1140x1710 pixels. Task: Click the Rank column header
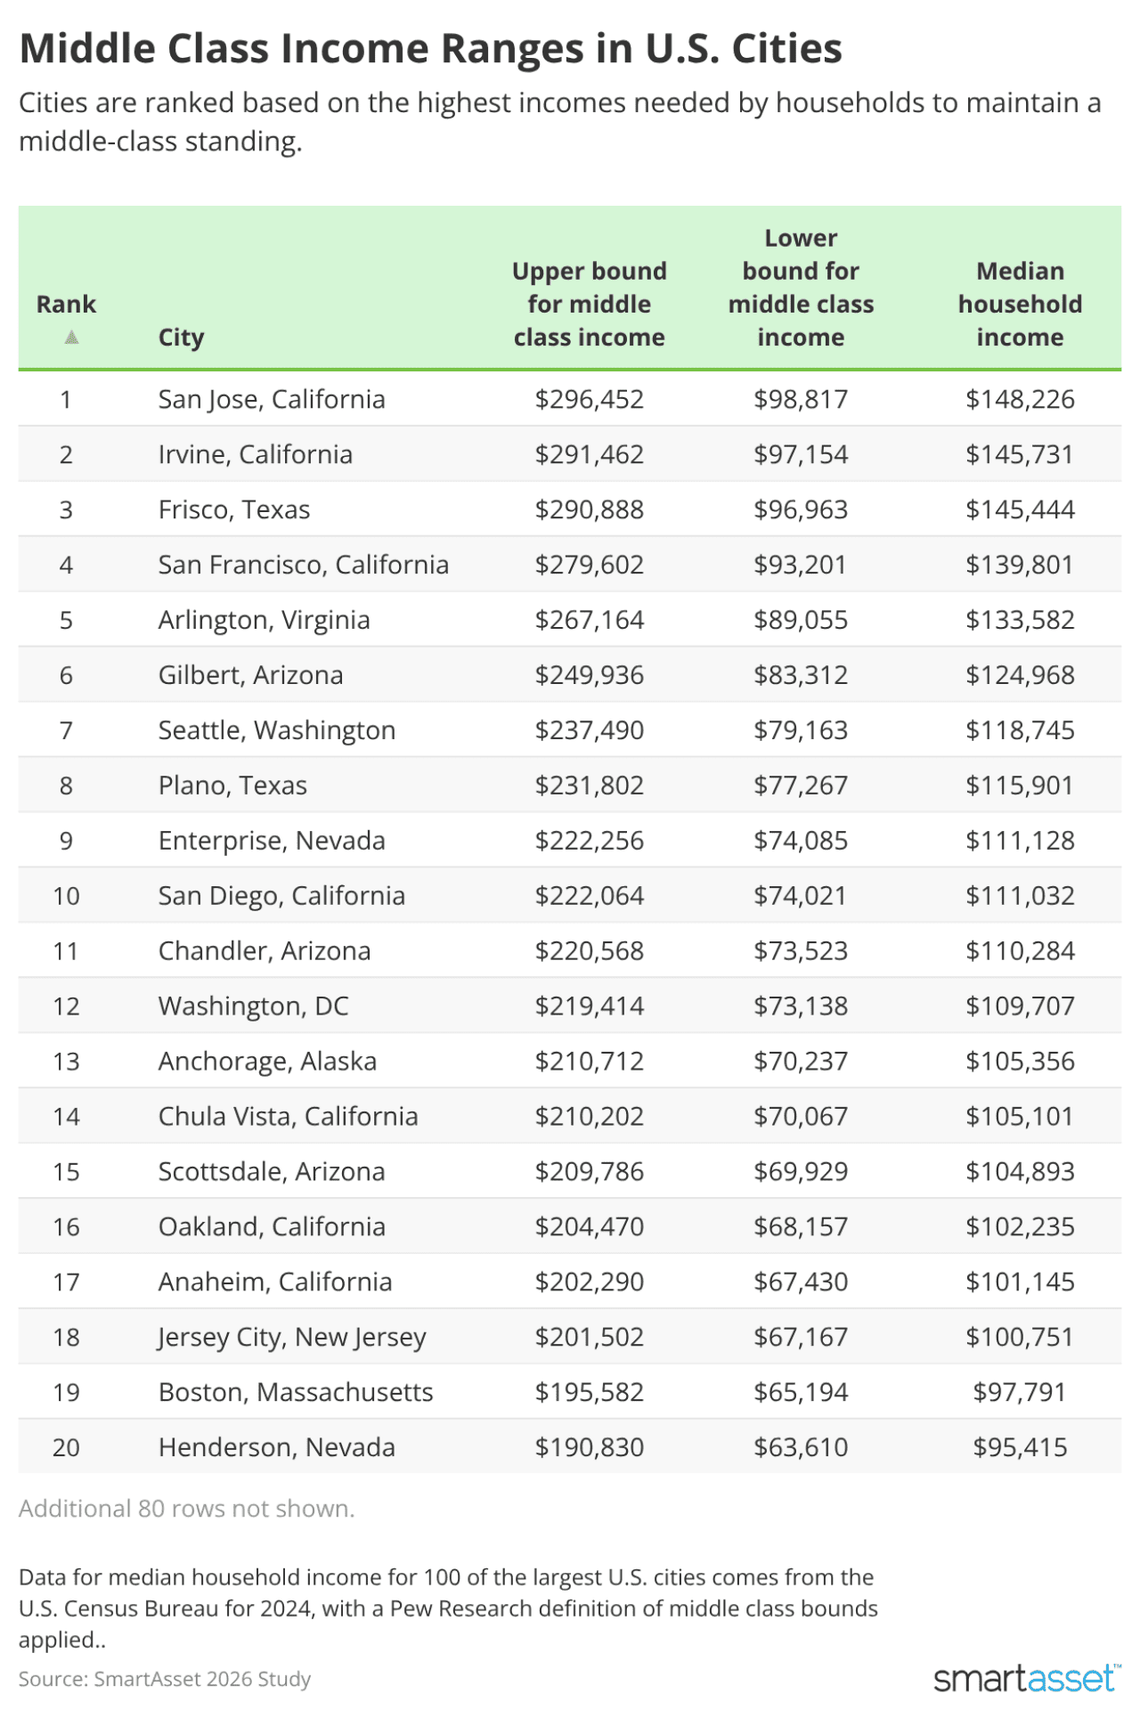click(x=66, y=304)
